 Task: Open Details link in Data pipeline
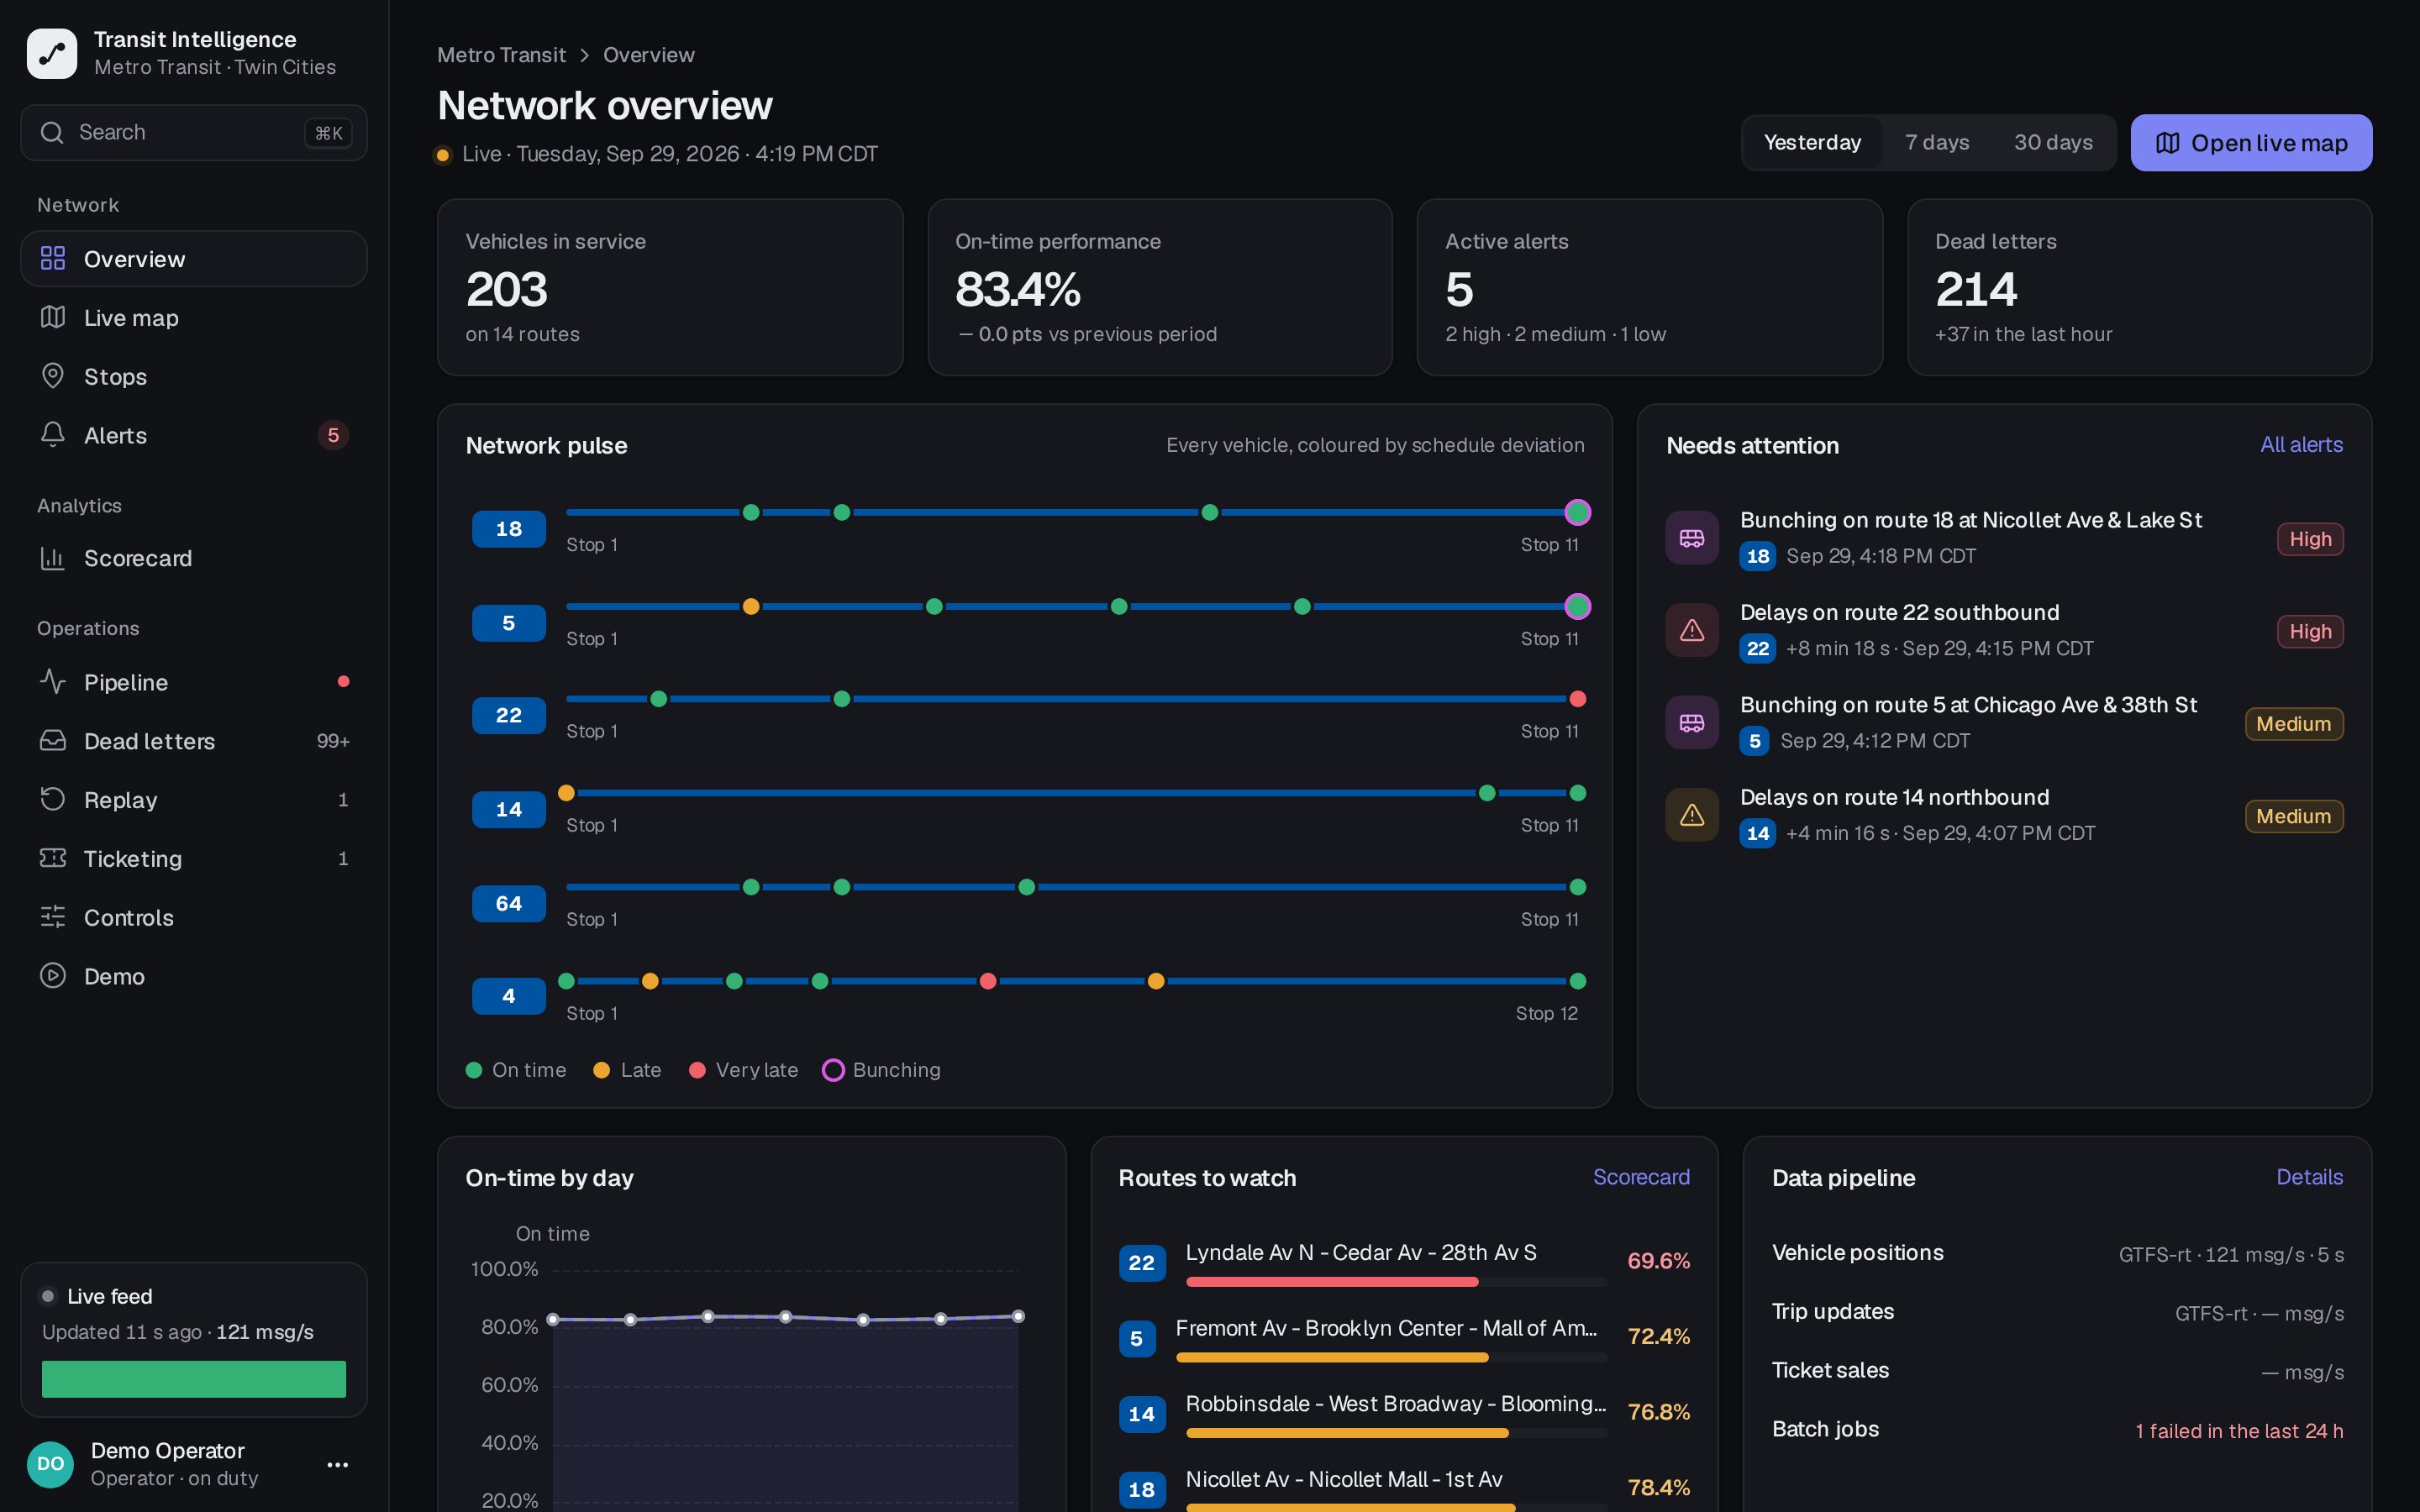(2309, 1177)
